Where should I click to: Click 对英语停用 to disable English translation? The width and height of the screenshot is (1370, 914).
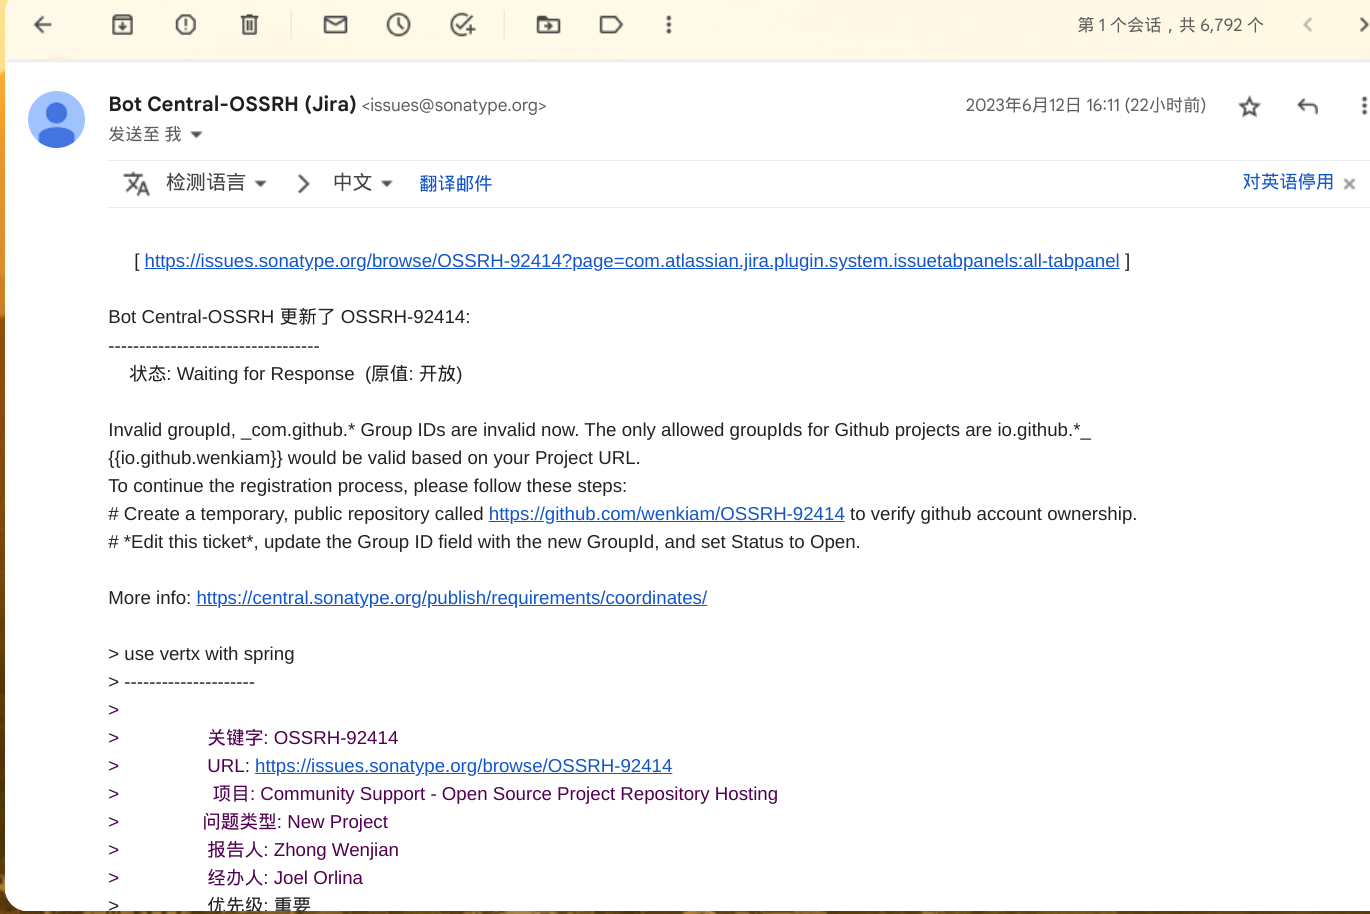[x=1287, y=182]
